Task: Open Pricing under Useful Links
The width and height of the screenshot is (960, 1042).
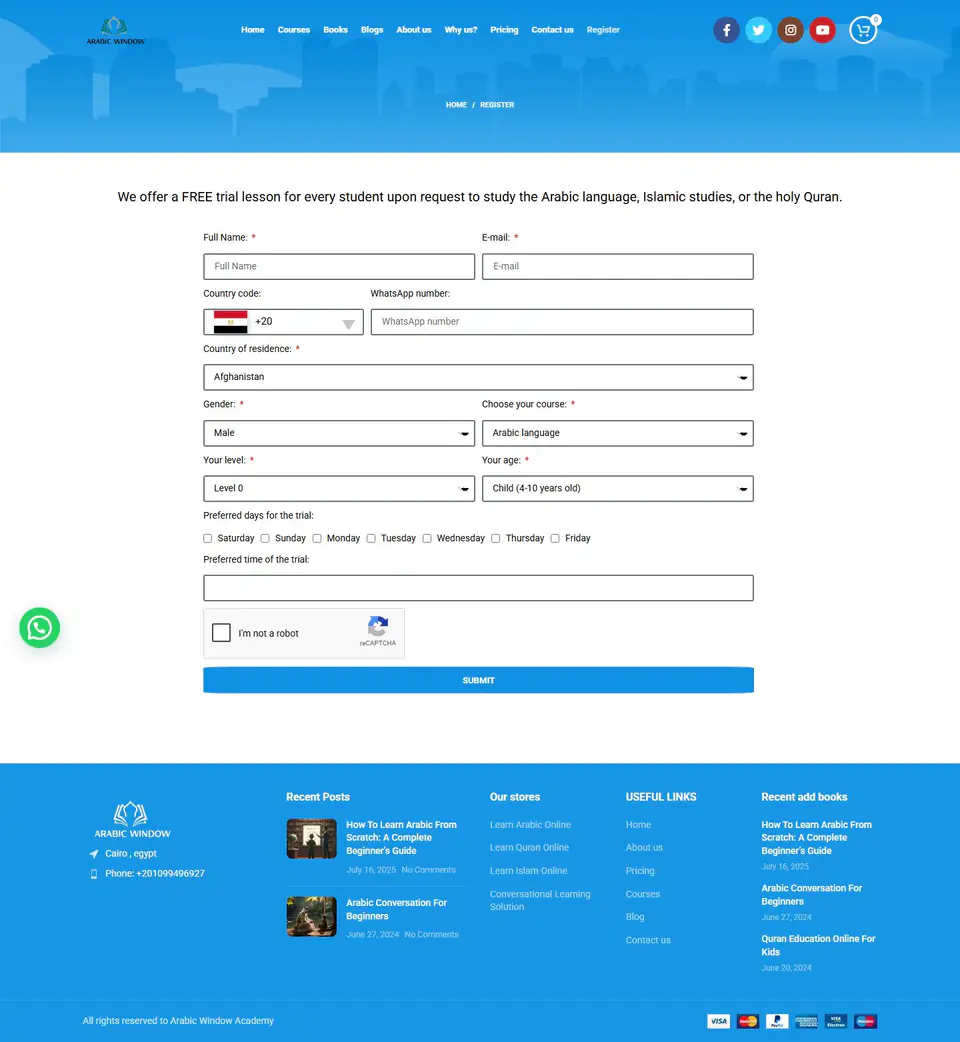Action: click(640, 871)
